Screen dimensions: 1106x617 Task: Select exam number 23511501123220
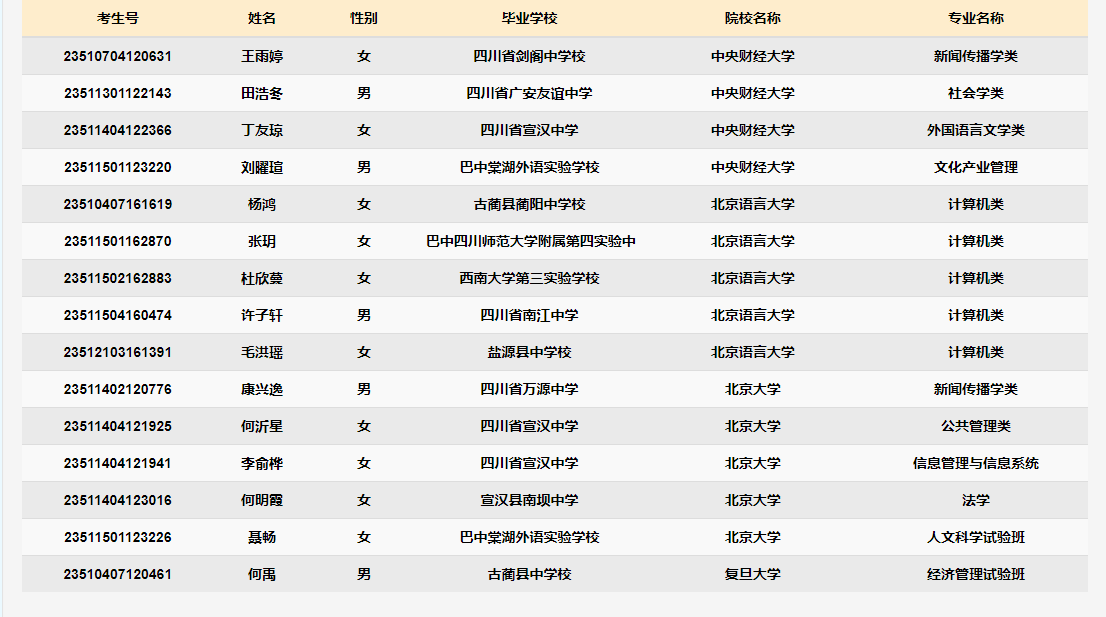point(118,167)
